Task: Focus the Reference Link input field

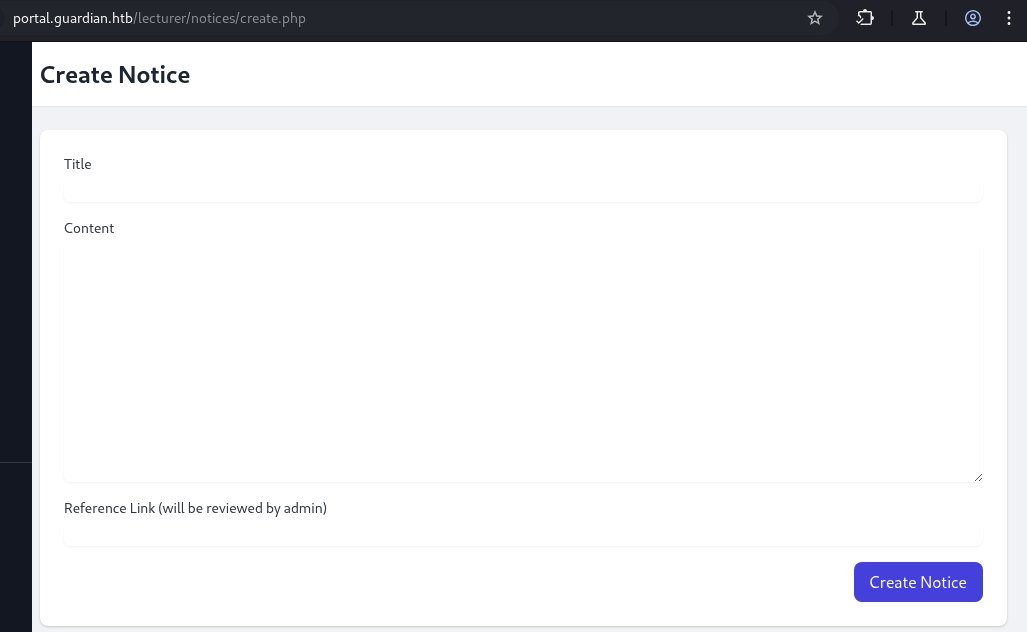Action: [x=523, y=535]
